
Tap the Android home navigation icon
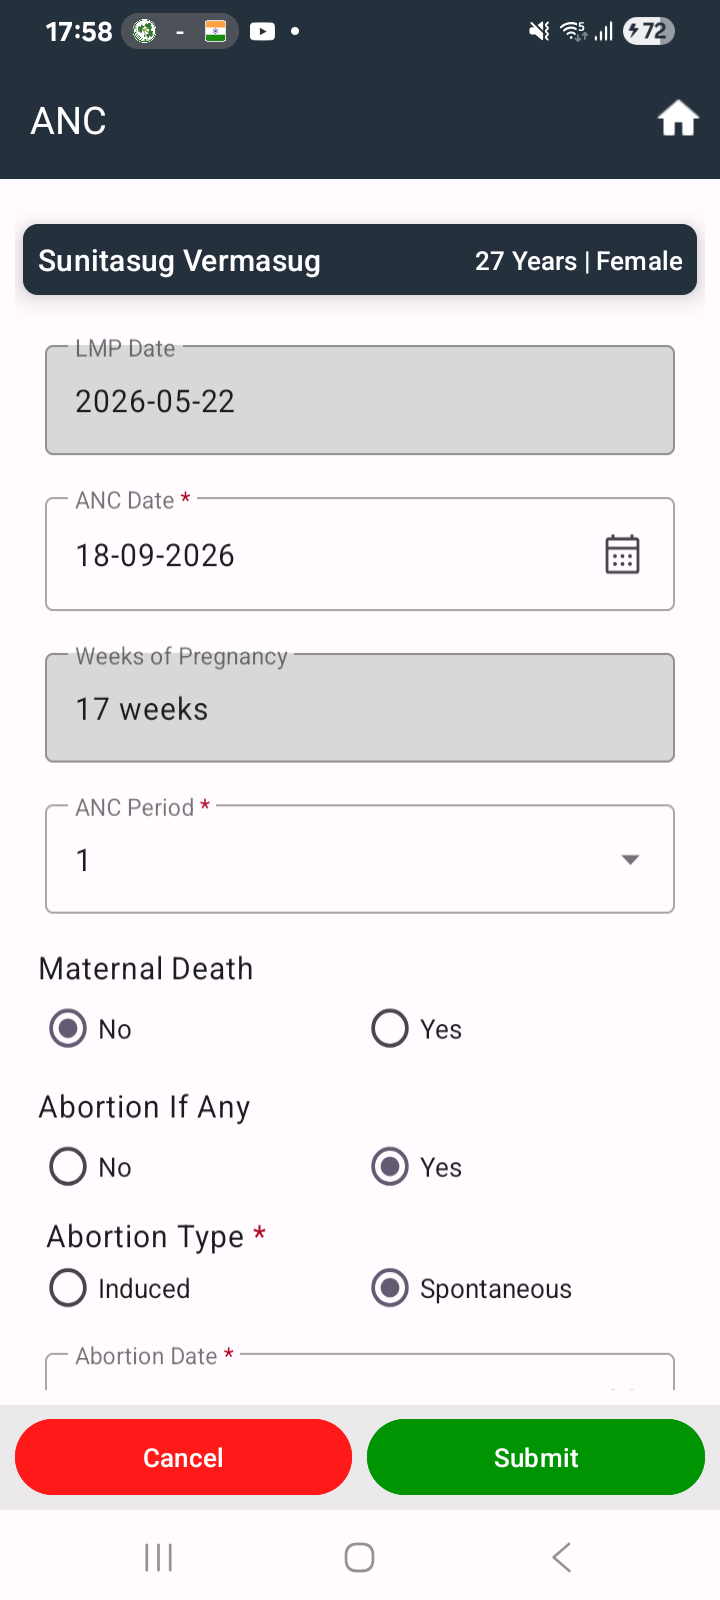click(x=359, y=1557)
